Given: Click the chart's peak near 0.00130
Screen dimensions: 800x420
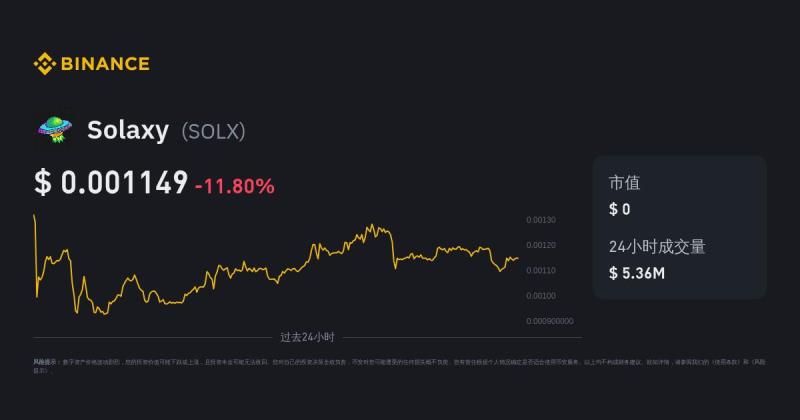Looking at the screenshot, I should (372, 225).
